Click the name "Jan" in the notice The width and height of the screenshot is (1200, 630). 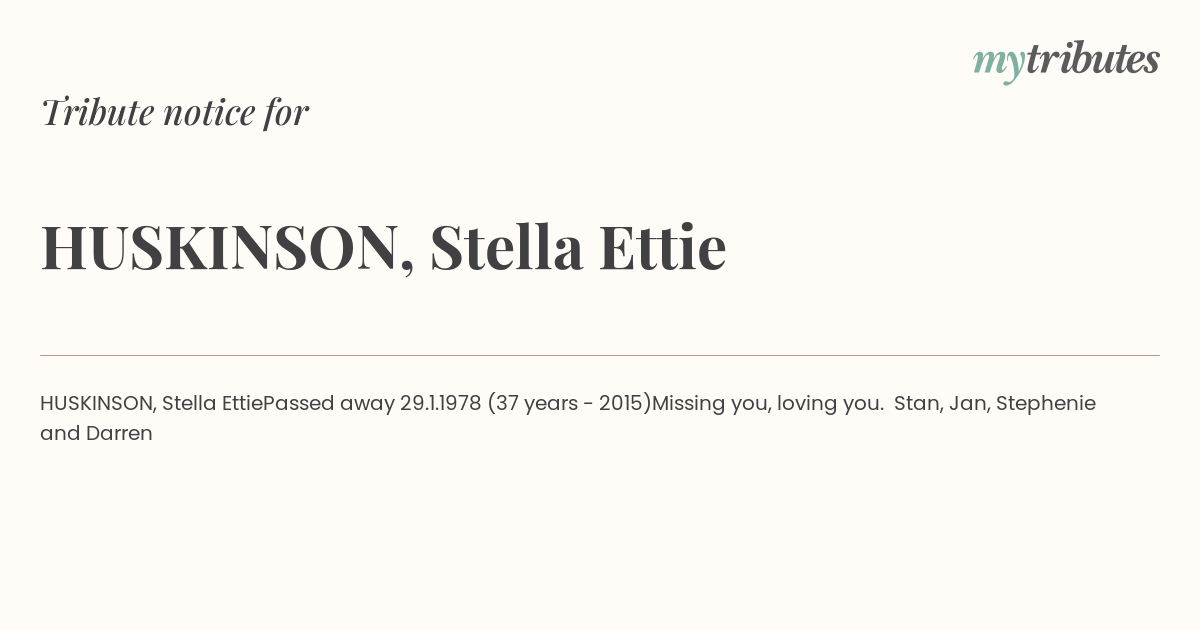coord(968,403)
